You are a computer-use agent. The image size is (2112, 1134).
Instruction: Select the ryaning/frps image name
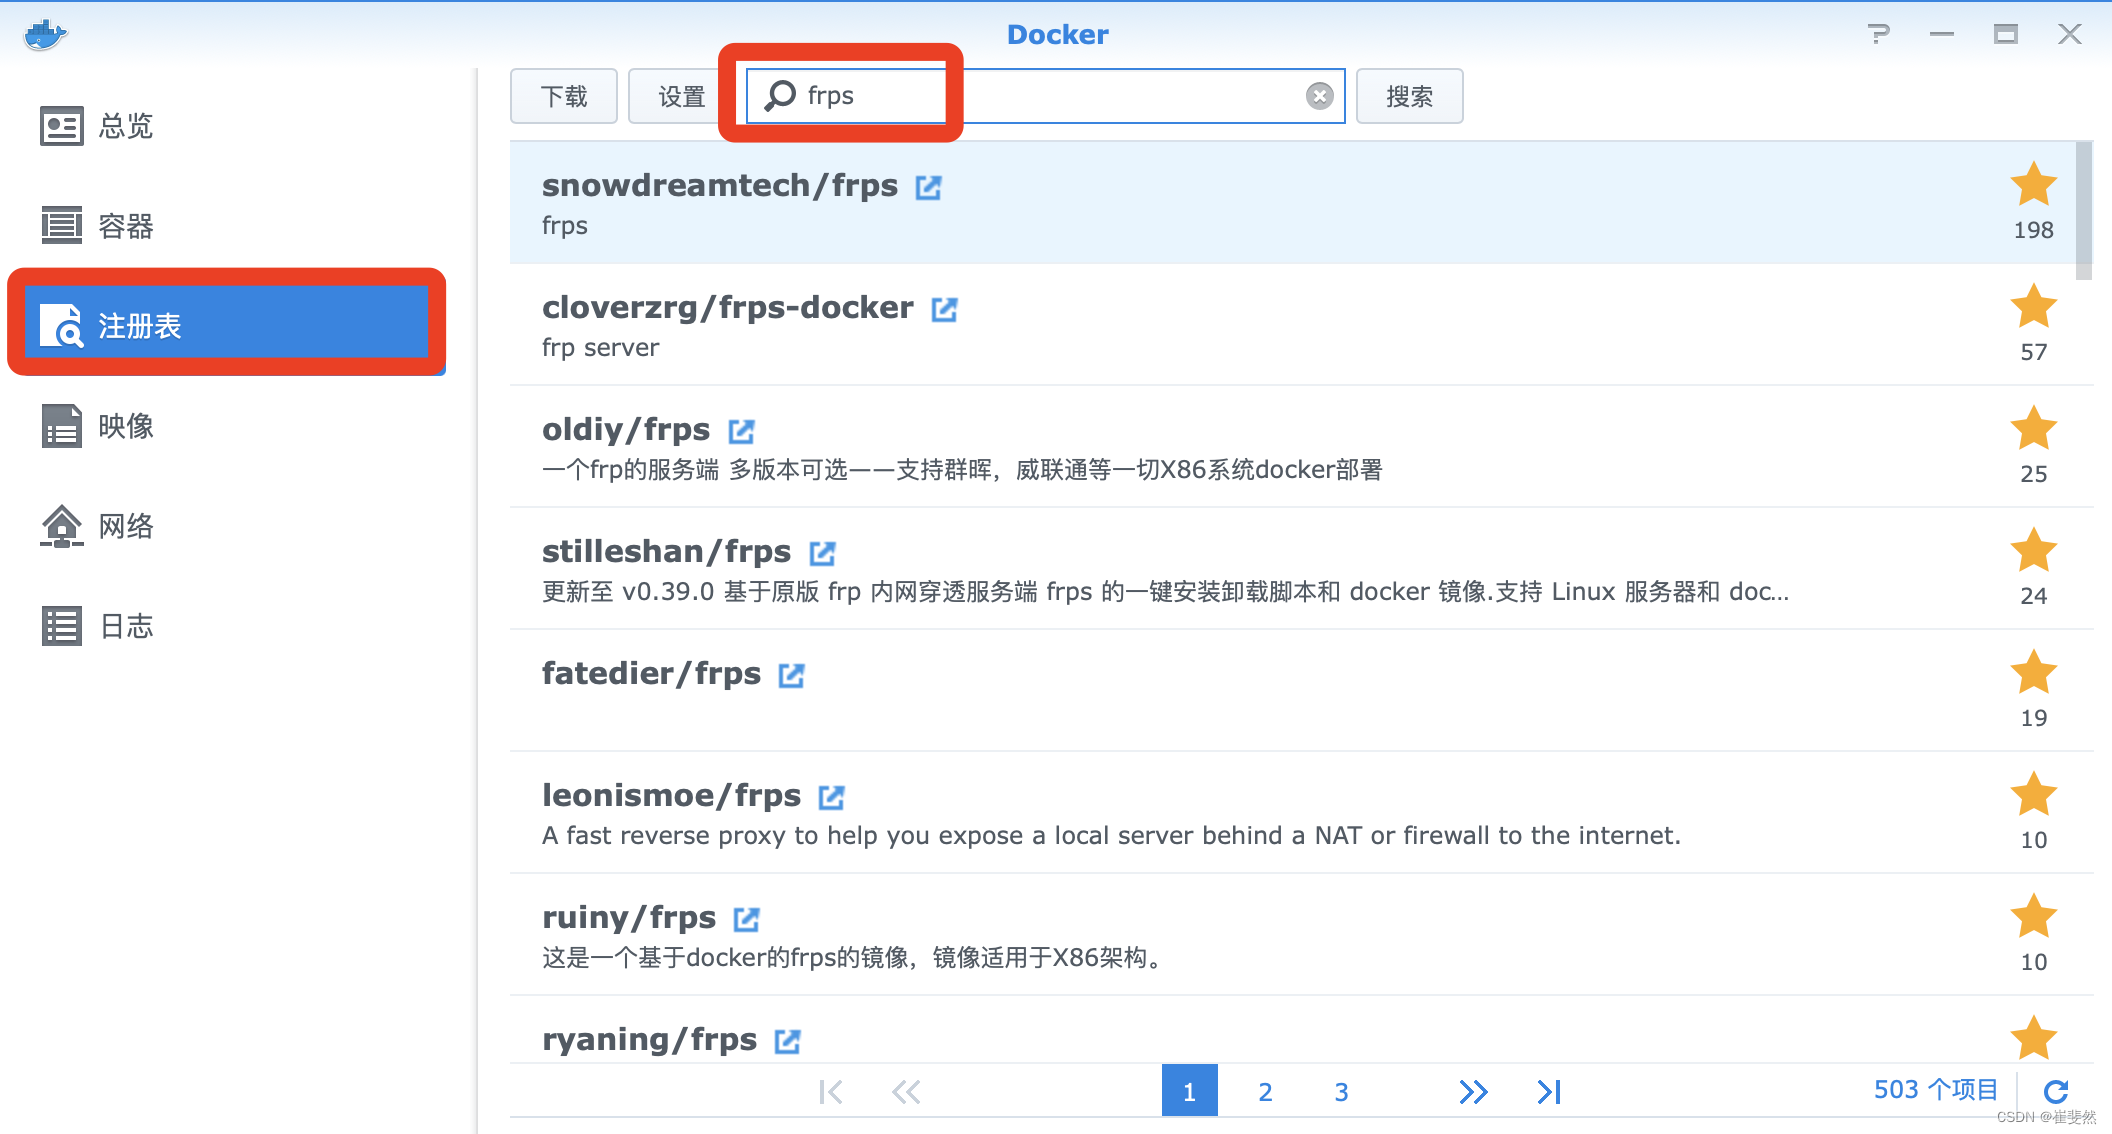click(x=650, y=1040)
